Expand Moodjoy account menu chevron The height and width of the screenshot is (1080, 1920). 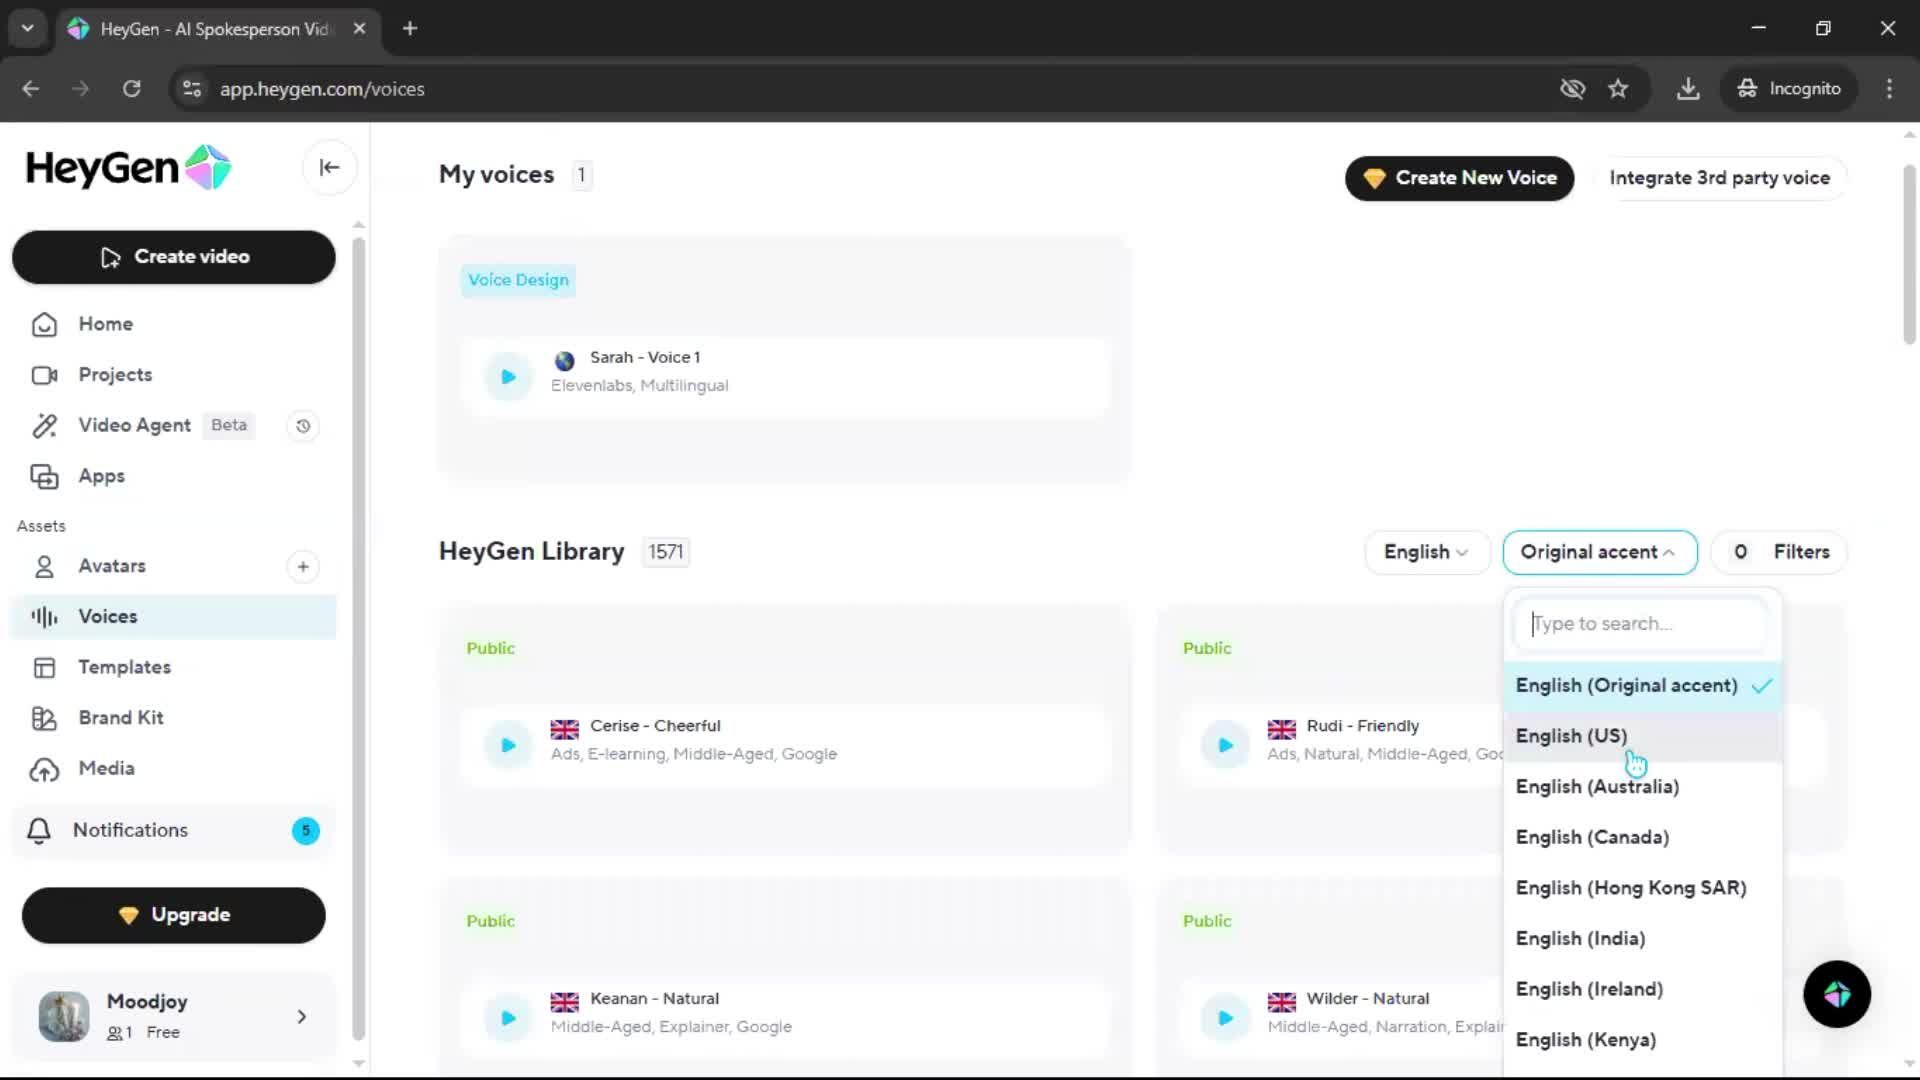302,1017
